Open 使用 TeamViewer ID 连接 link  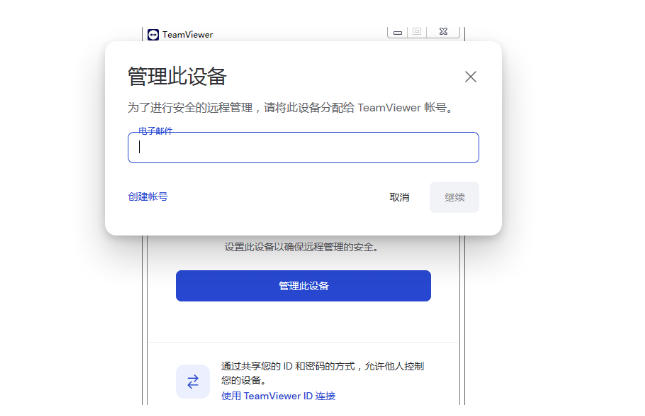click(x=278, y=396)
